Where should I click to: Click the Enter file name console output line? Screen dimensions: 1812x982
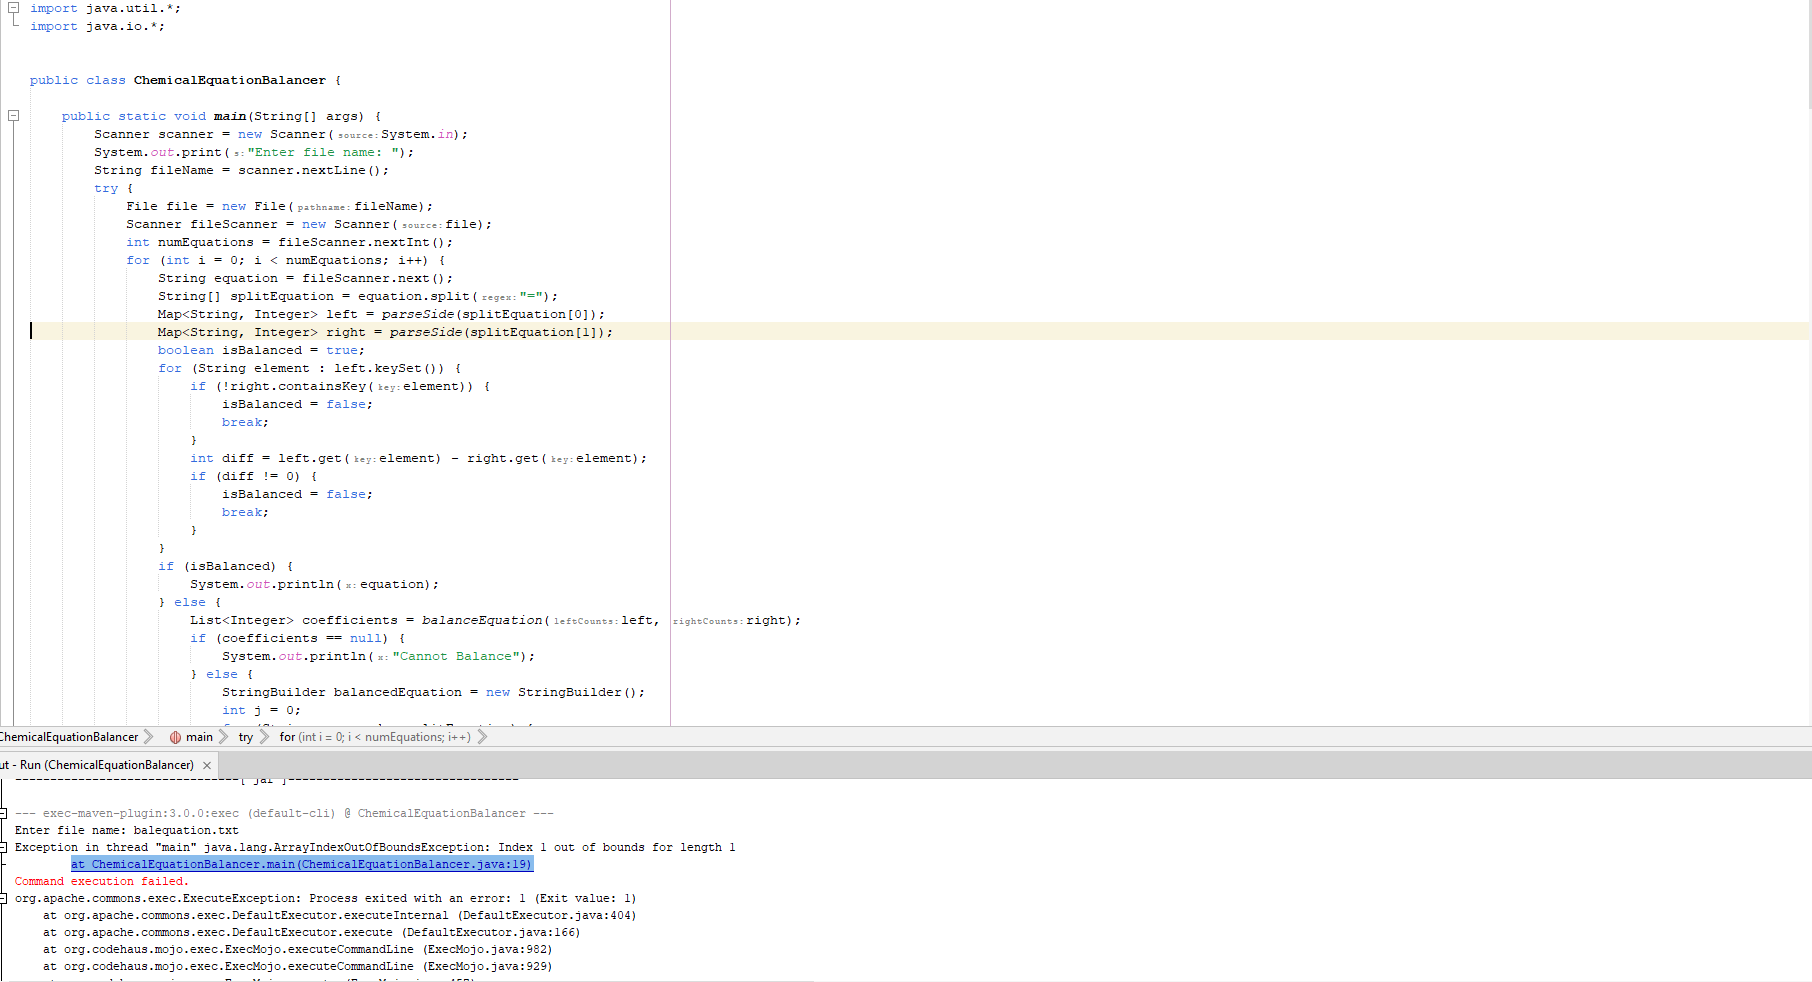[126, 830]
